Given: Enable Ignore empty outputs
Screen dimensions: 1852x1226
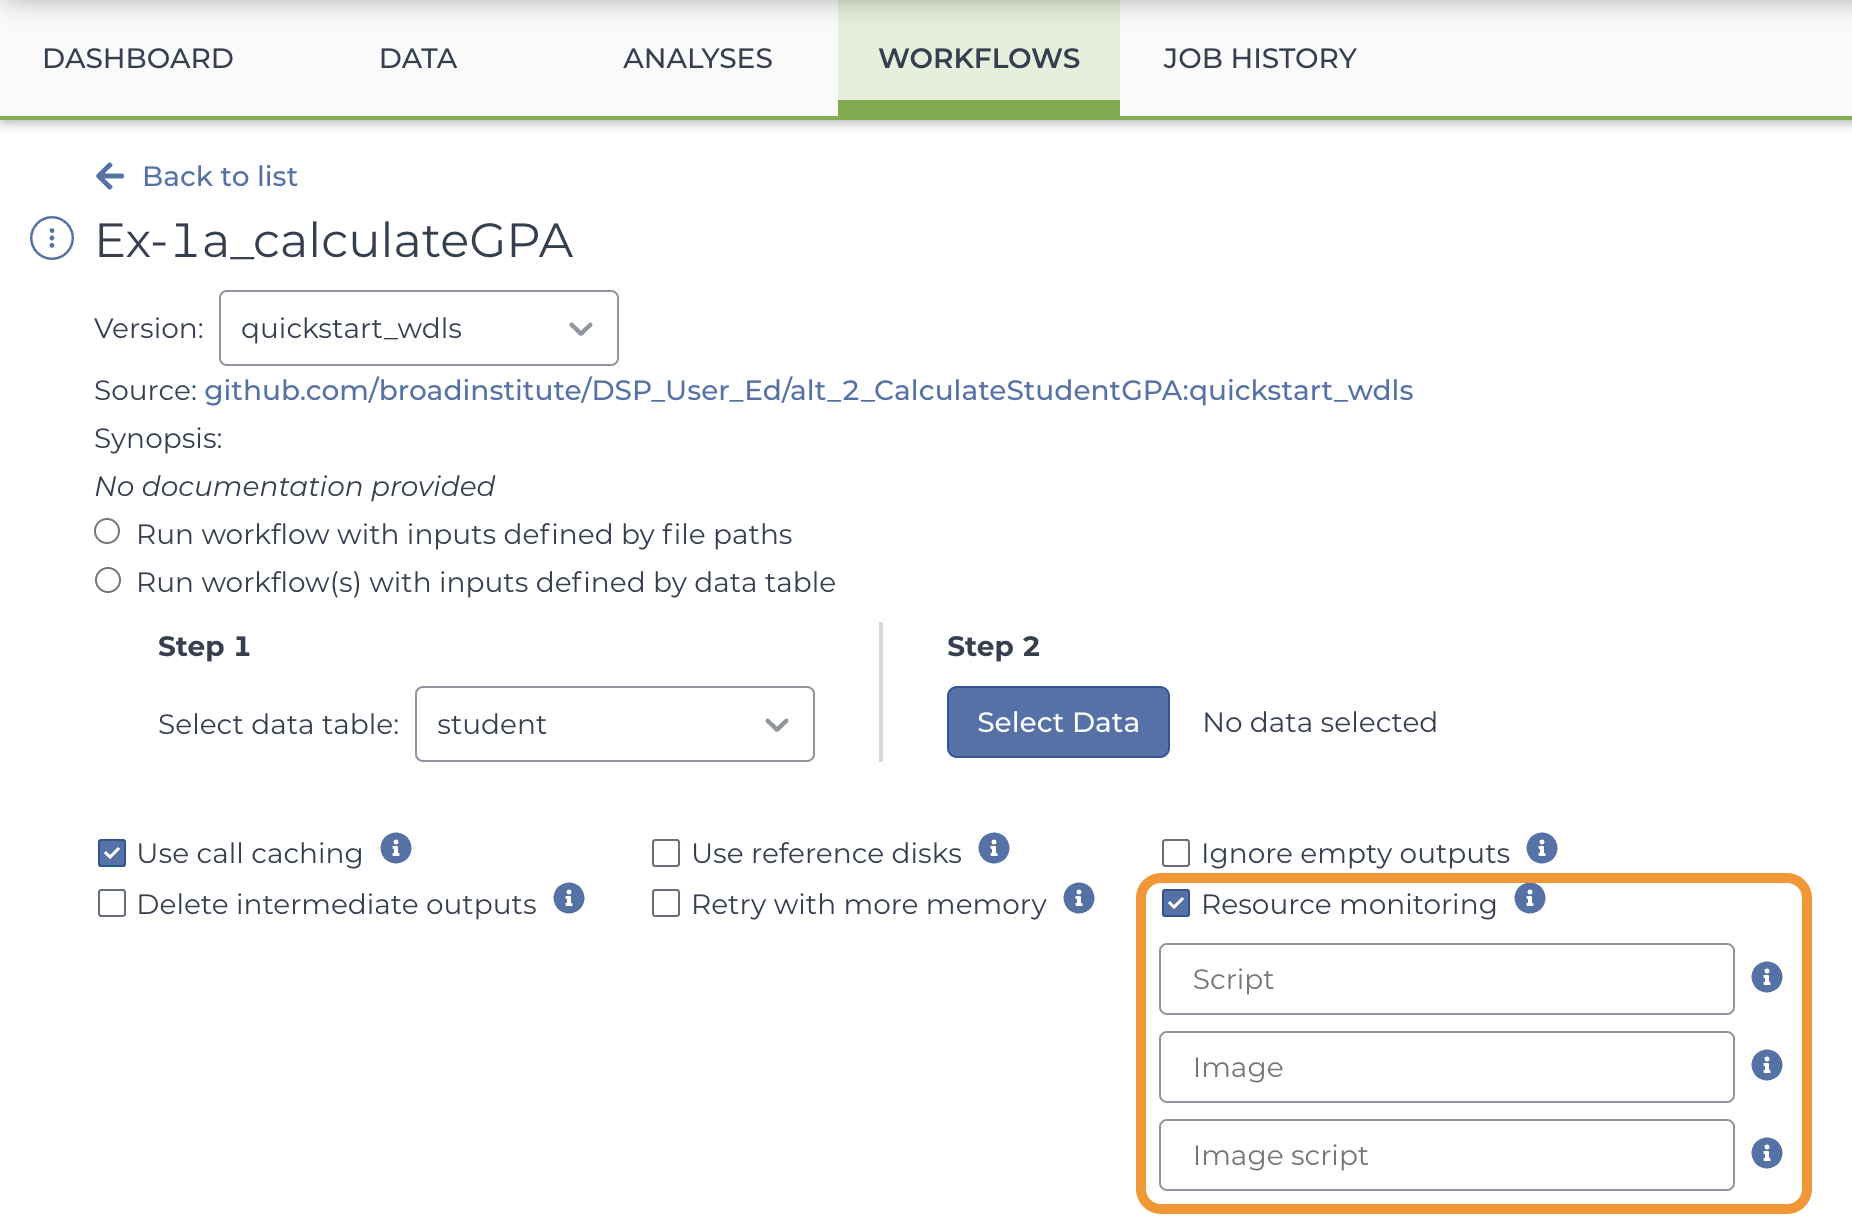Looking at the screenshot, I should [1176, 853].
